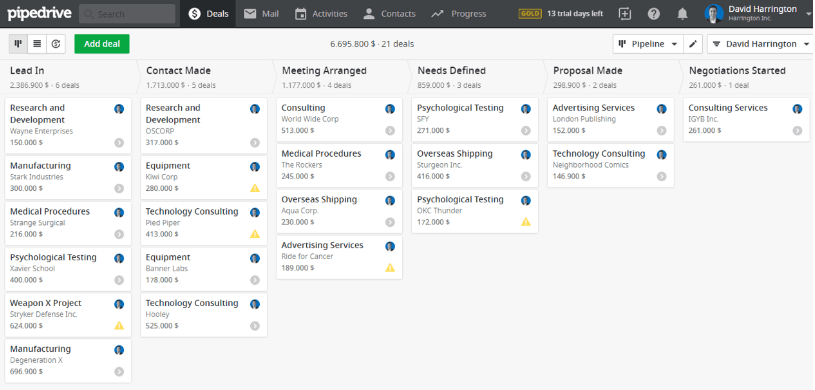The height and width of the screenshot is (390, 815).
Task: Click warning icon on Ride for Cancer deal
Action: pyautogui.click(x=390, y=268)
